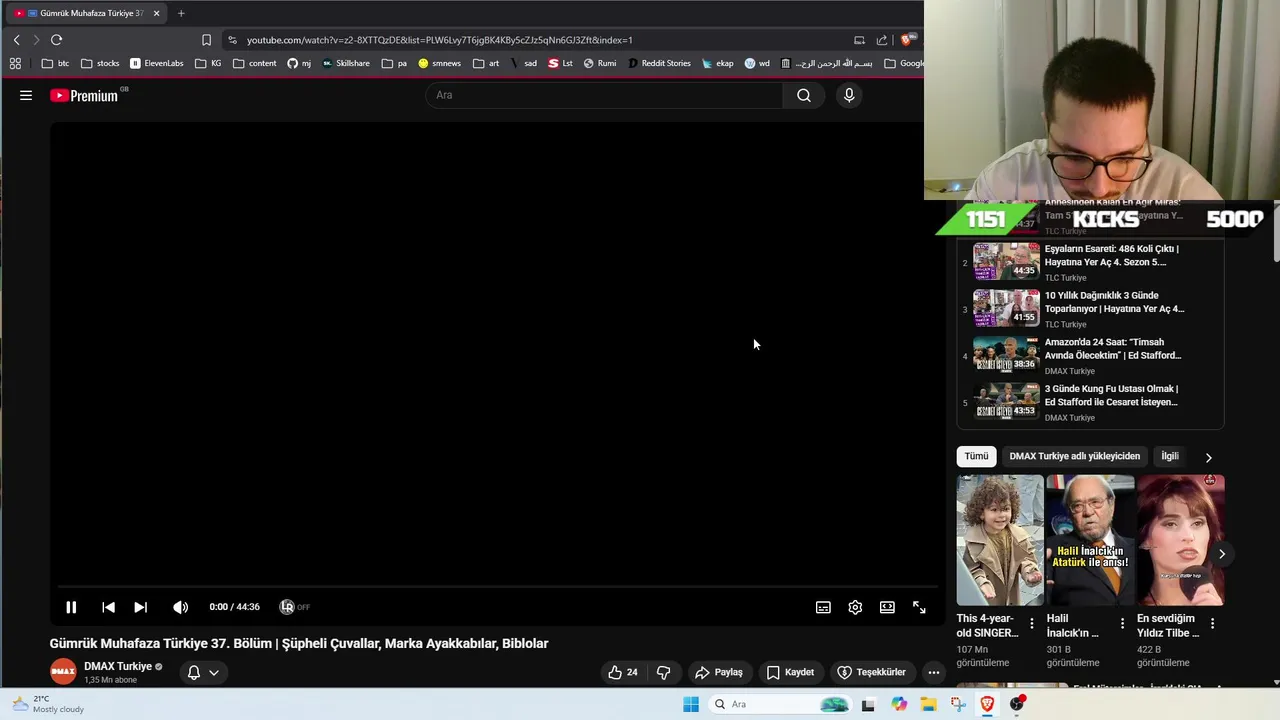Toggle the autoplay OFF switch in player
This screenshot has height=720, width=1280.
294,607
